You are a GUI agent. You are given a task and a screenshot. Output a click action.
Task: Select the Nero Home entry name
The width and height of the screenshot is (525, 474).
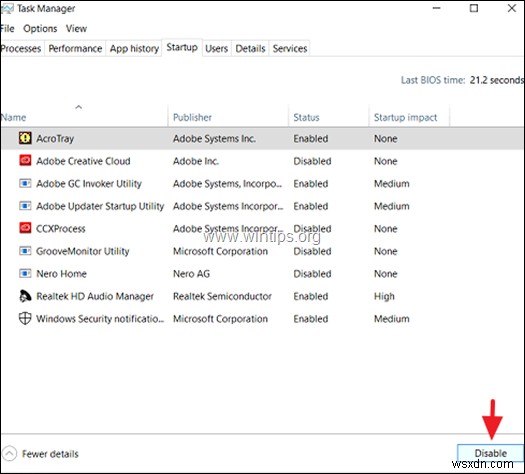point(62,274)
